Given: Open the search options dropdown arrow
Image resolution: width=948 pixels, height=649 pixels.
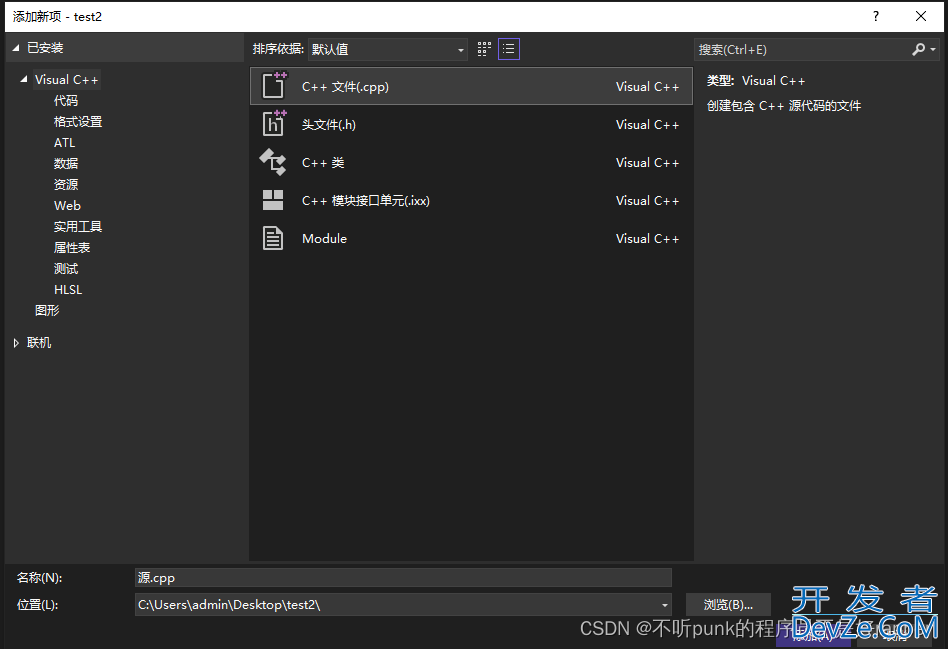Looking at the screenshot, I should tap(933, 50).
